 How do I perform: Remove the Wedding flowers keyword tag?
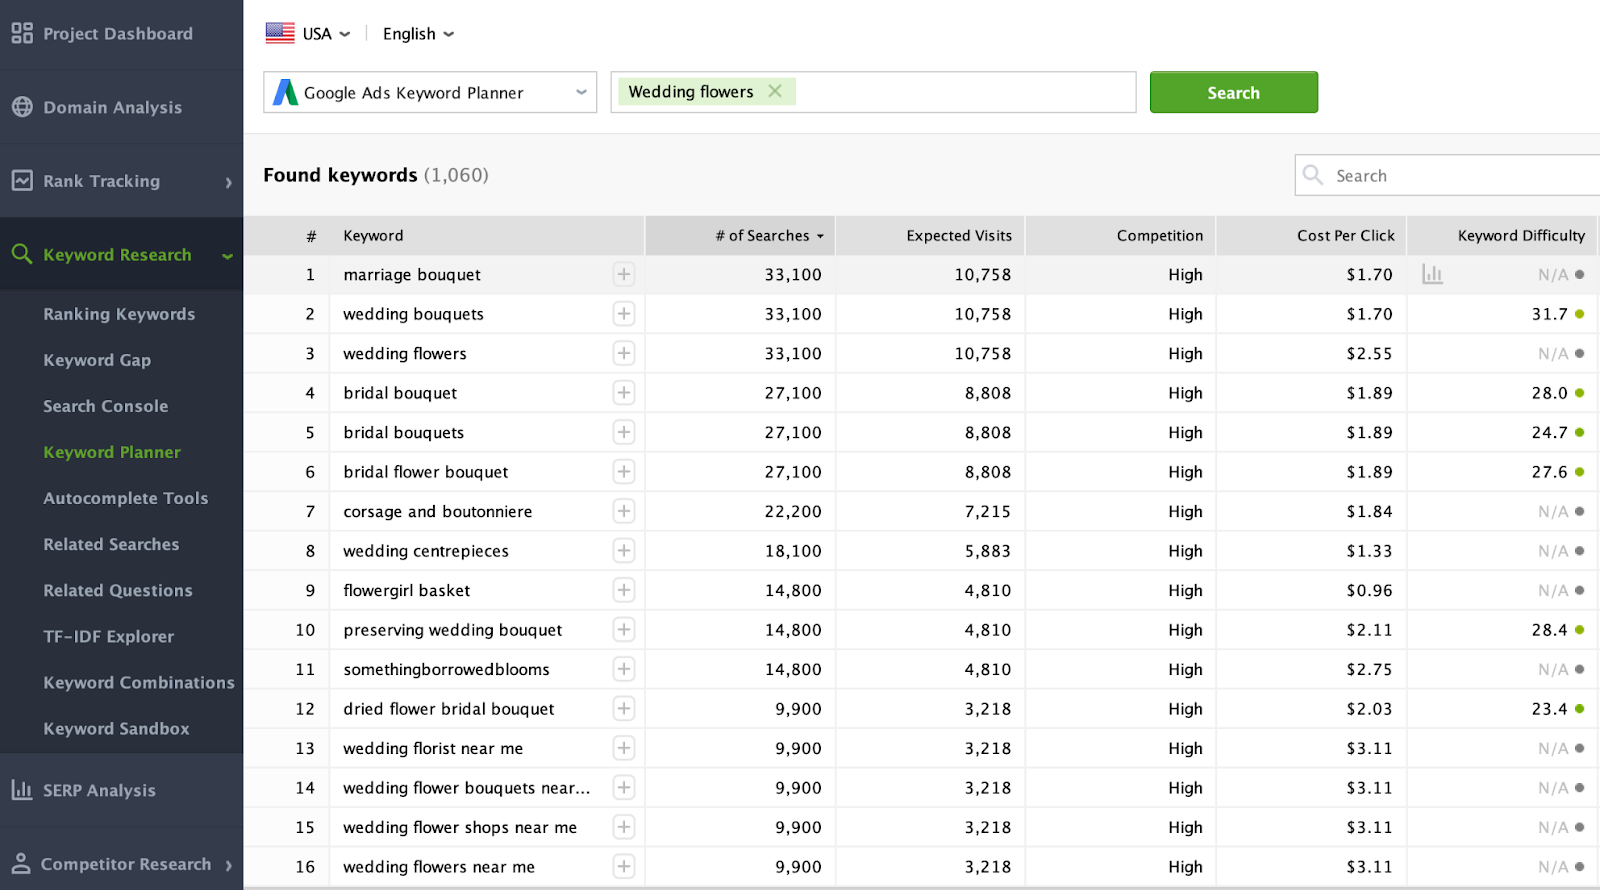(x=775, y=91)
